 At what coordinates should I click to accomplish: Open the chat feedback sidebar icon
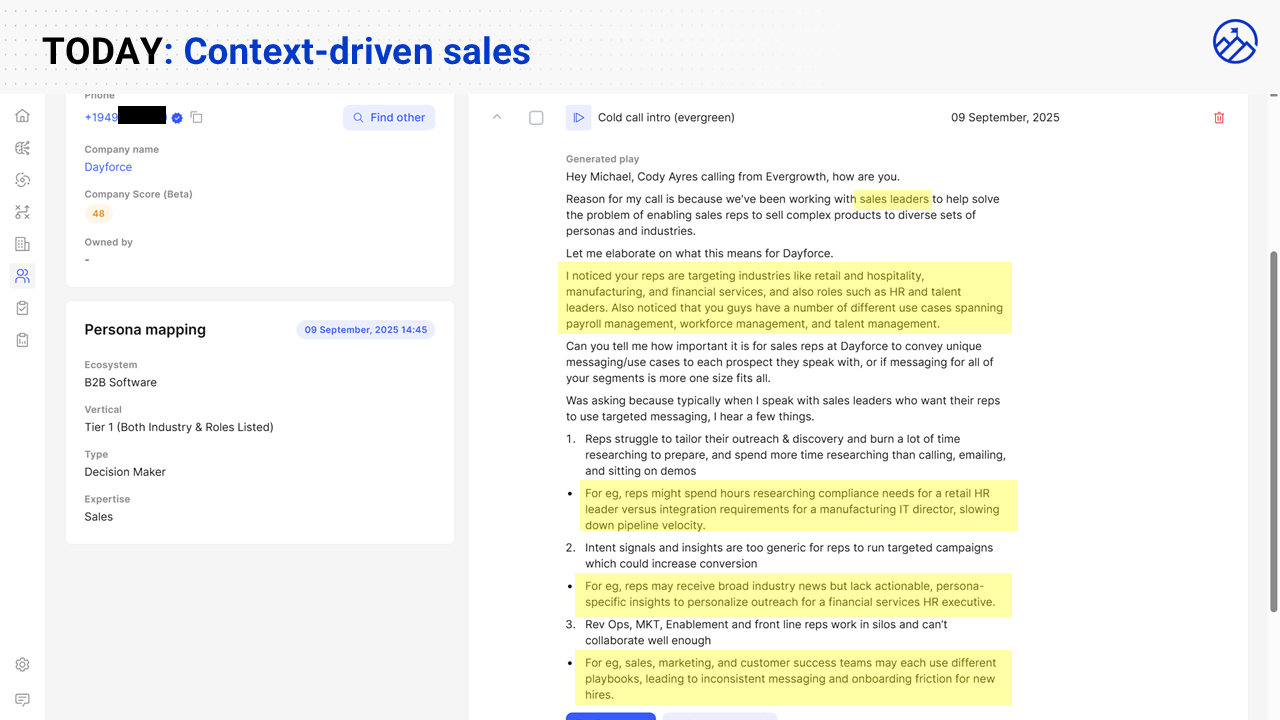pos(22,699)
